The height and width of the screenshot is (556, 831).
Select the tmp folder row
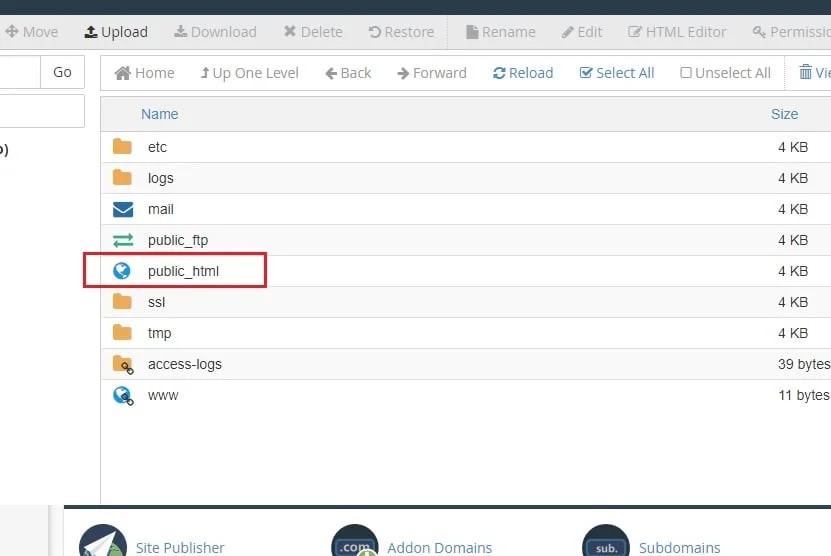[x=466, y=333]
